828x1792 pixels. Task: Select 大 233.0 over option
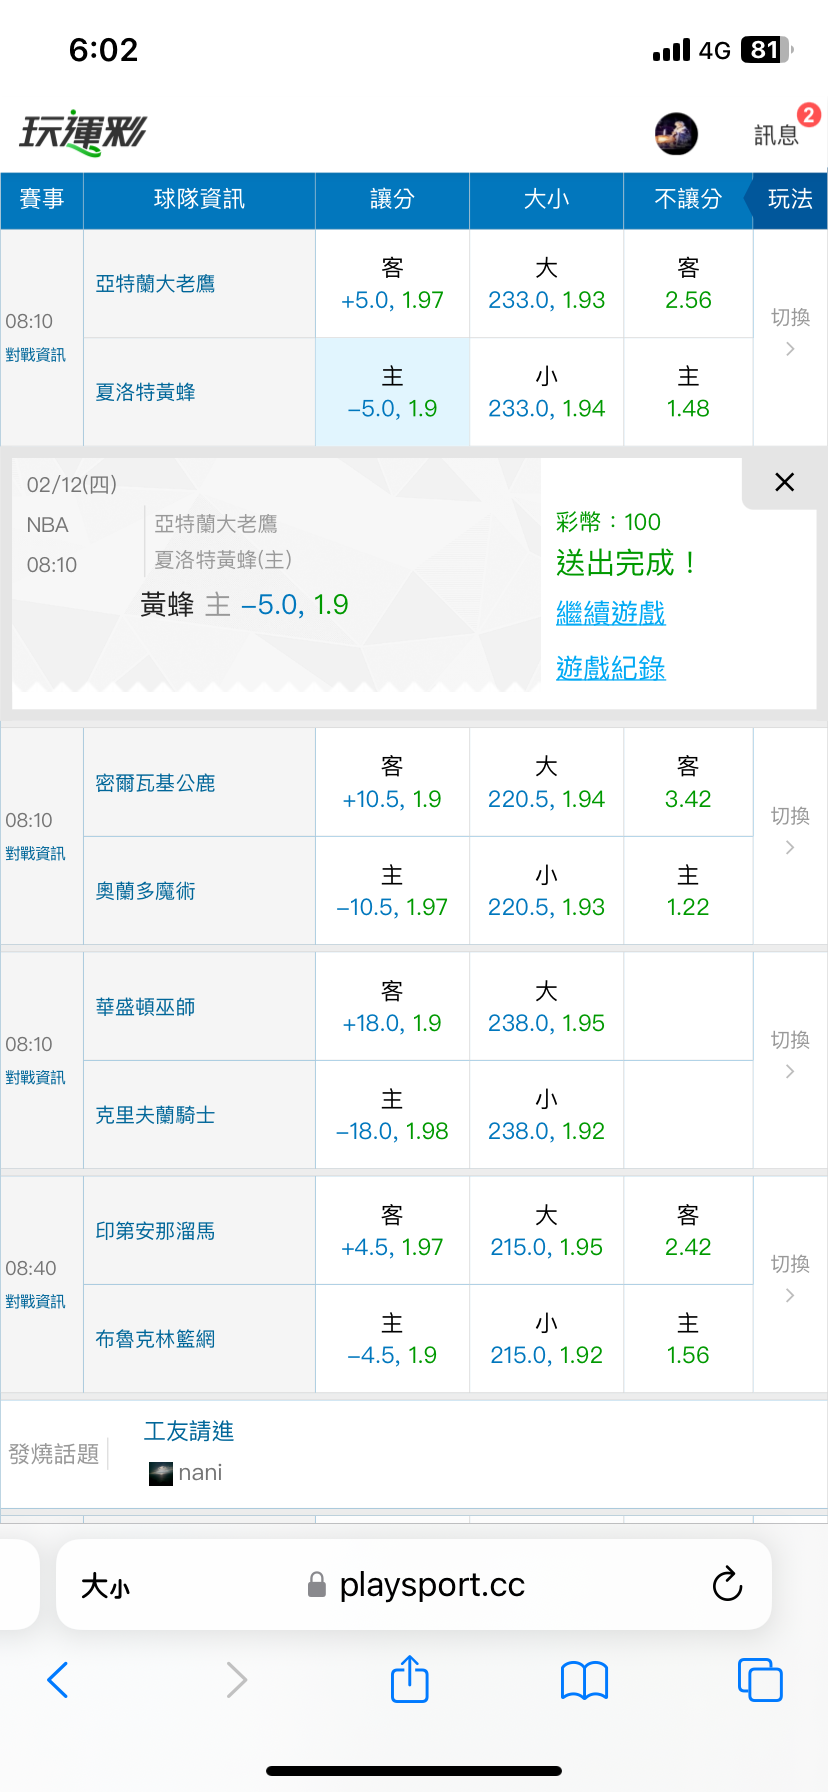click(x=546, y=284)
